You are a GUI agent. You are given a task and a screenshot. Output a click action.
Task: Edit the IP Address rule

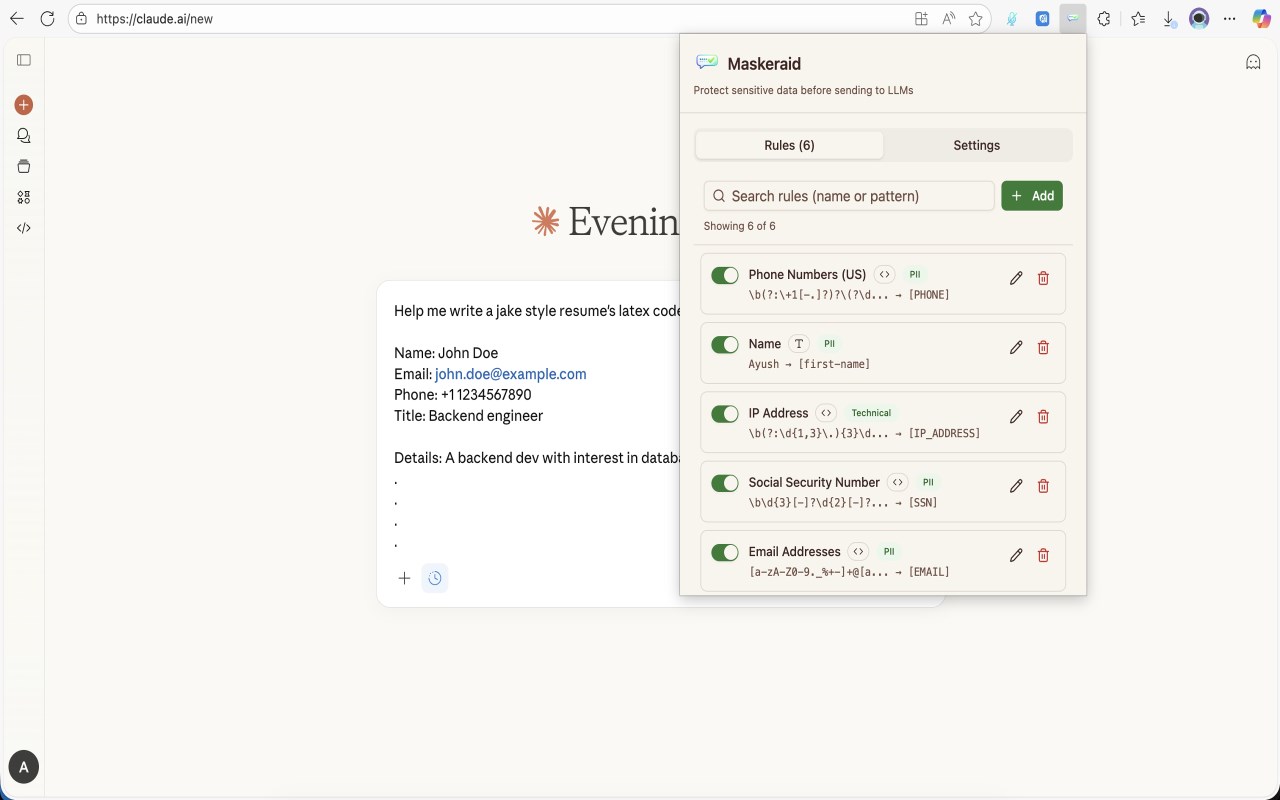click(1016, 416)
